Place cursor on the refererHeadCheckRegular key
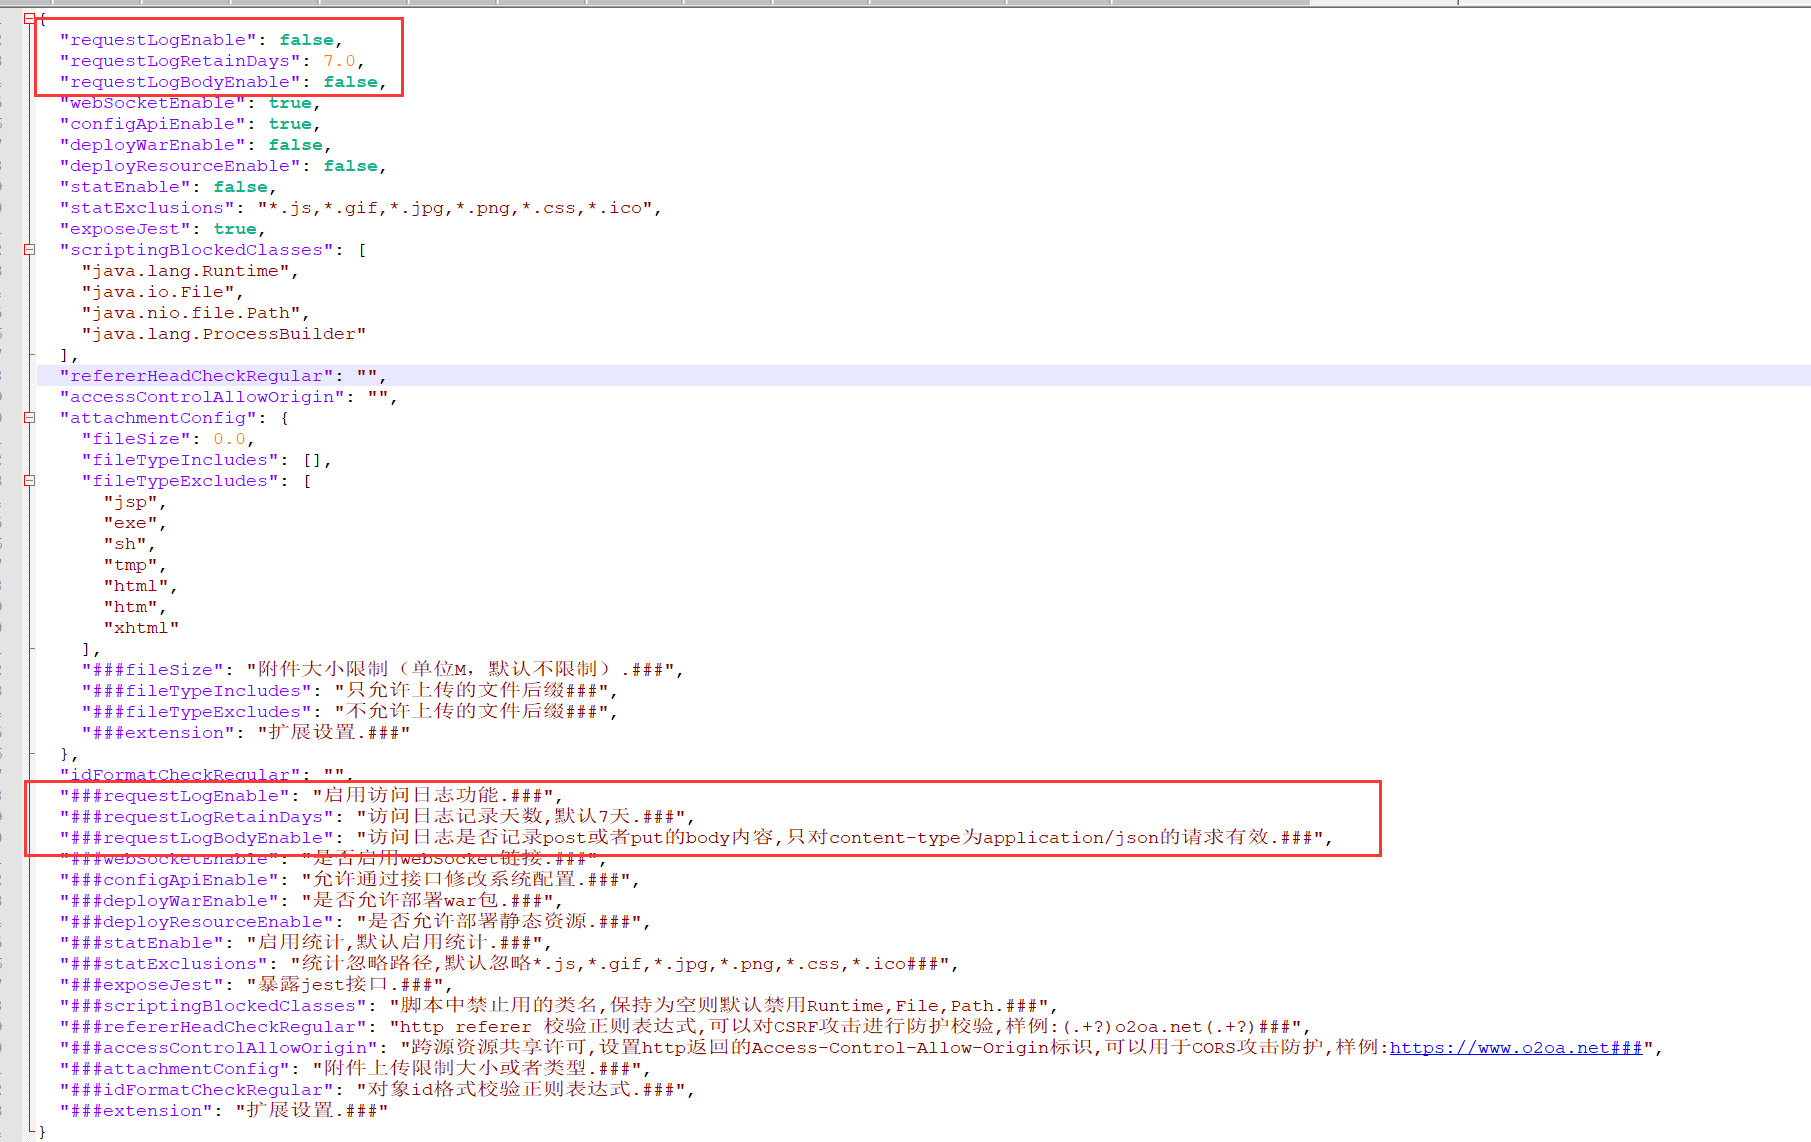Screen dimensions: 1811x1142 196,376
